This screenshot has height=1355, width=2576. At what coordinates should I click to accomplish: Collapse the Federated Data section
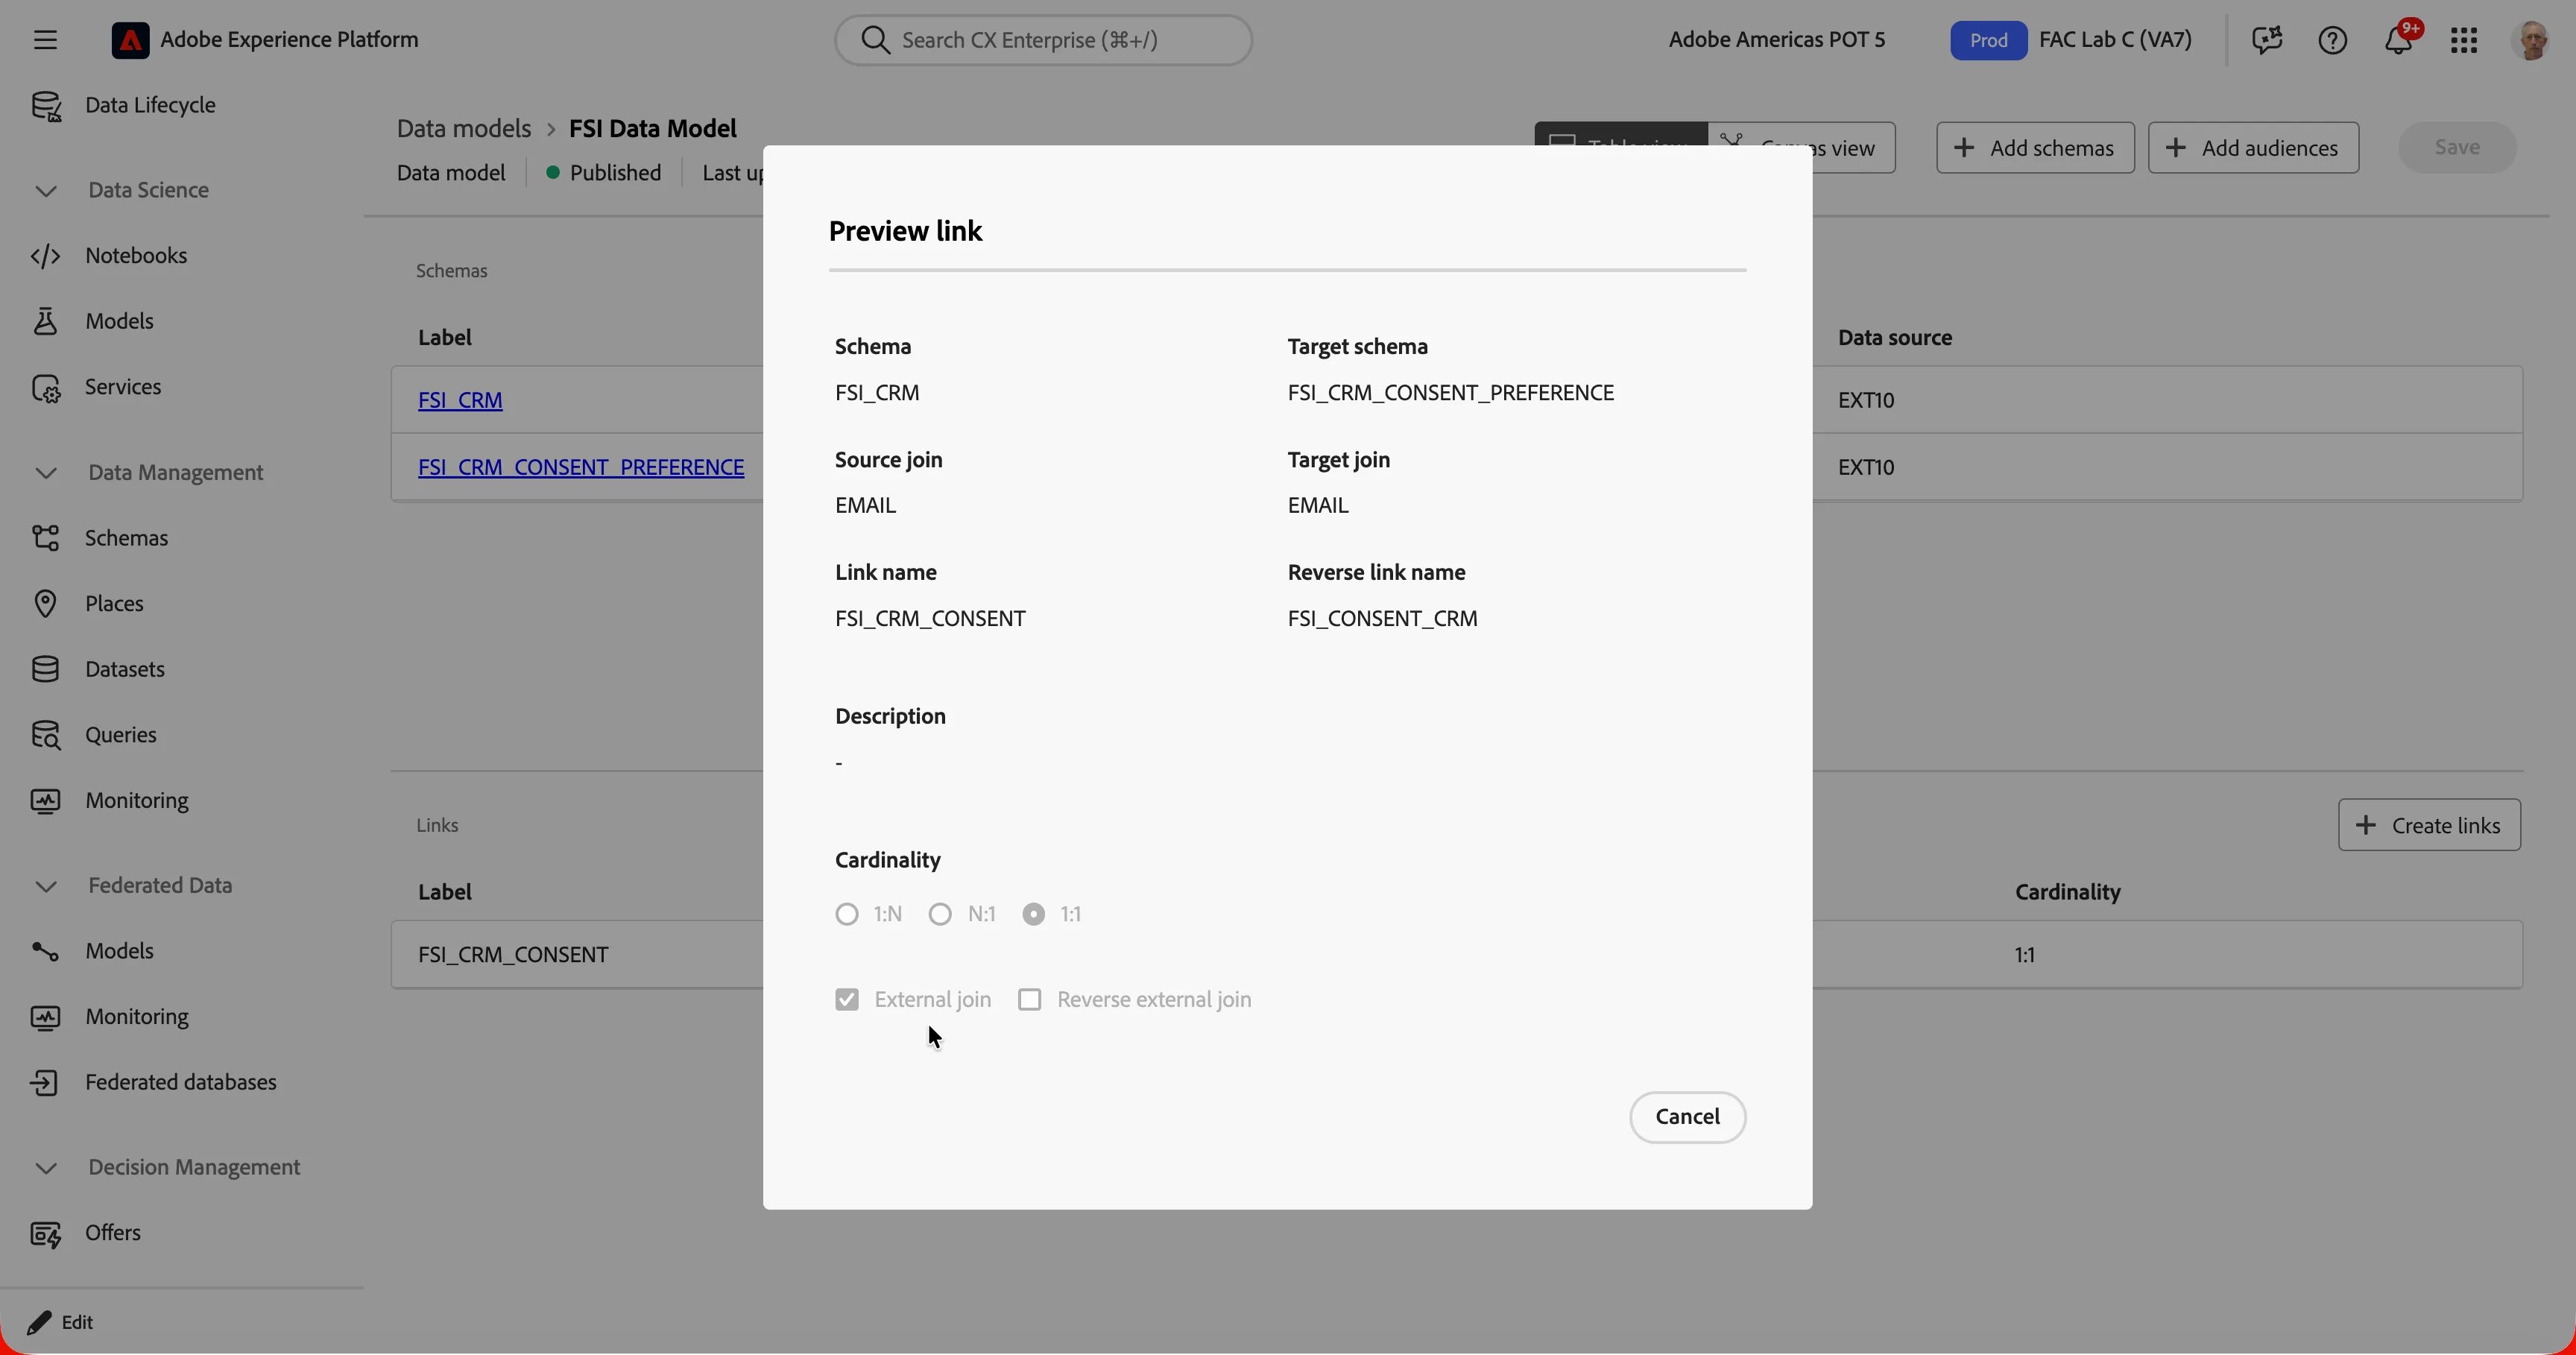pos(46,886)
